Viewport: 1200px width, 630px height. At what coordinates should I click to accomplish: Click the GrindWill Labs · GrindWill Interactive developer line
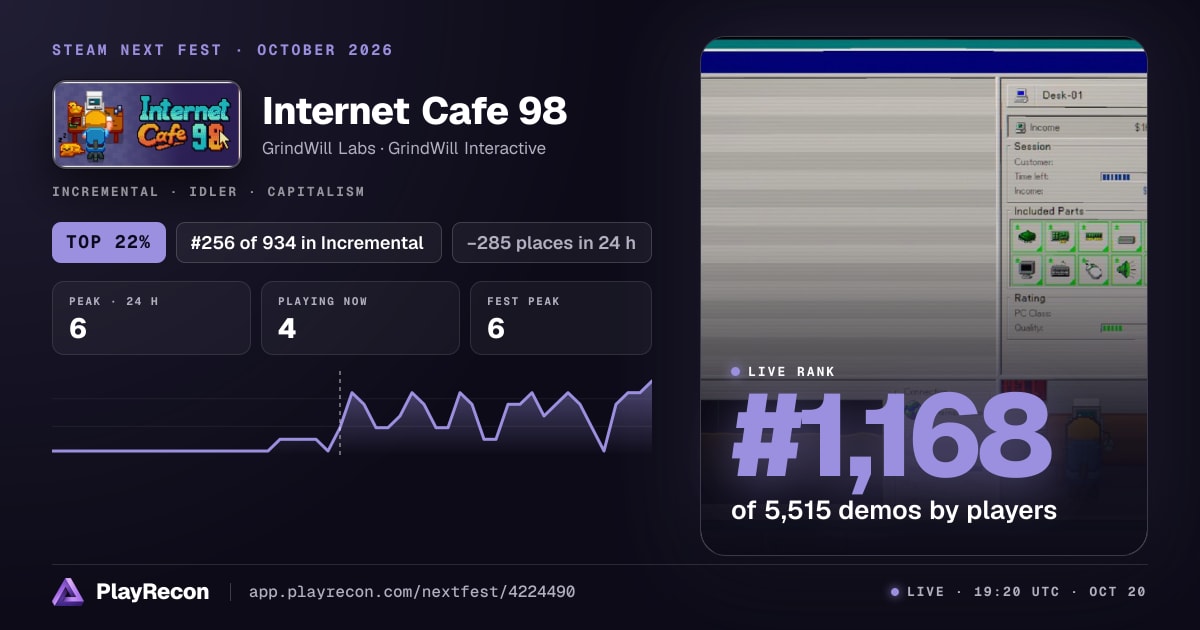pos(404,148)
